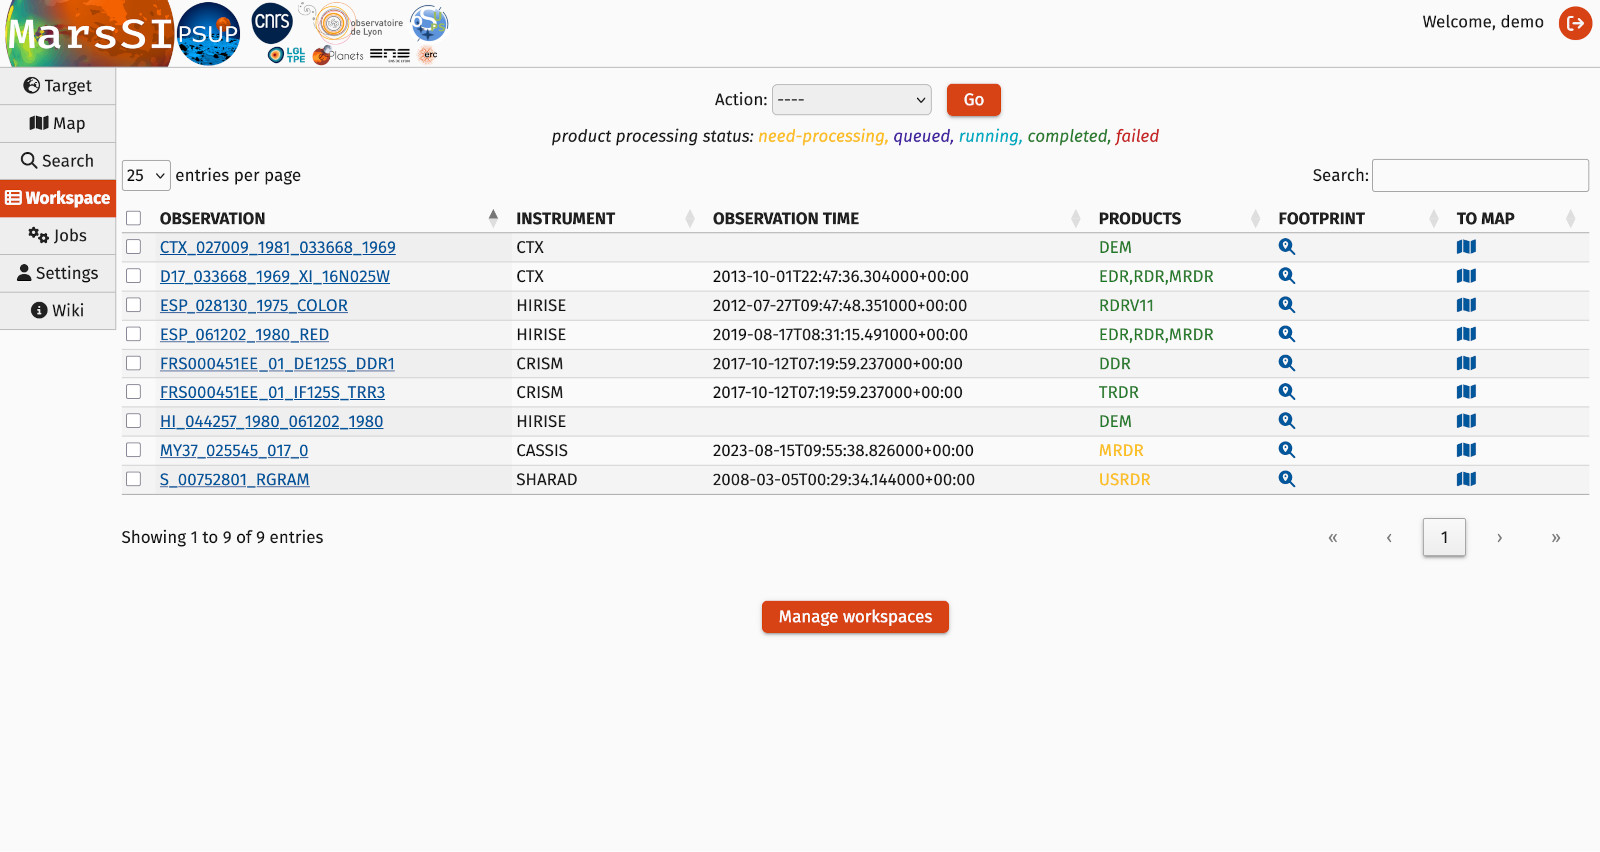This screenshot has height=852, width=1600.
Task: Open the Action dropdown menu
Action: click(x=851, y=100)
